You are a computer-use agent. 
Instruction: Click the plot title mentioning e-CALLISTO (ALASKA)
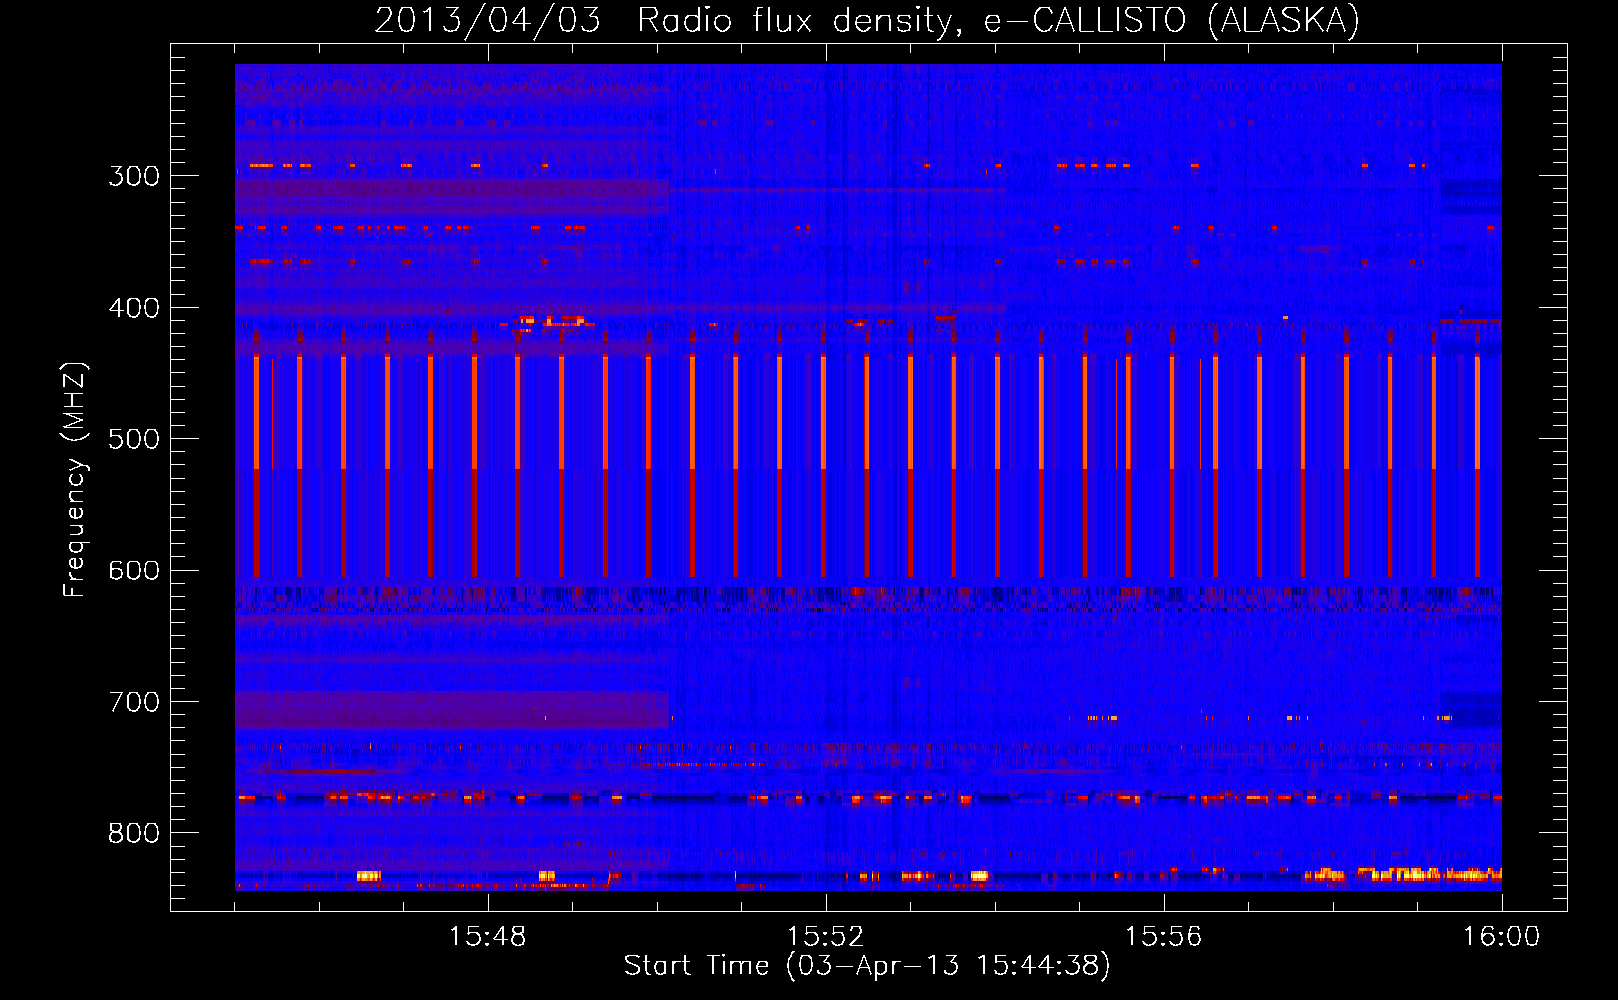867,20
